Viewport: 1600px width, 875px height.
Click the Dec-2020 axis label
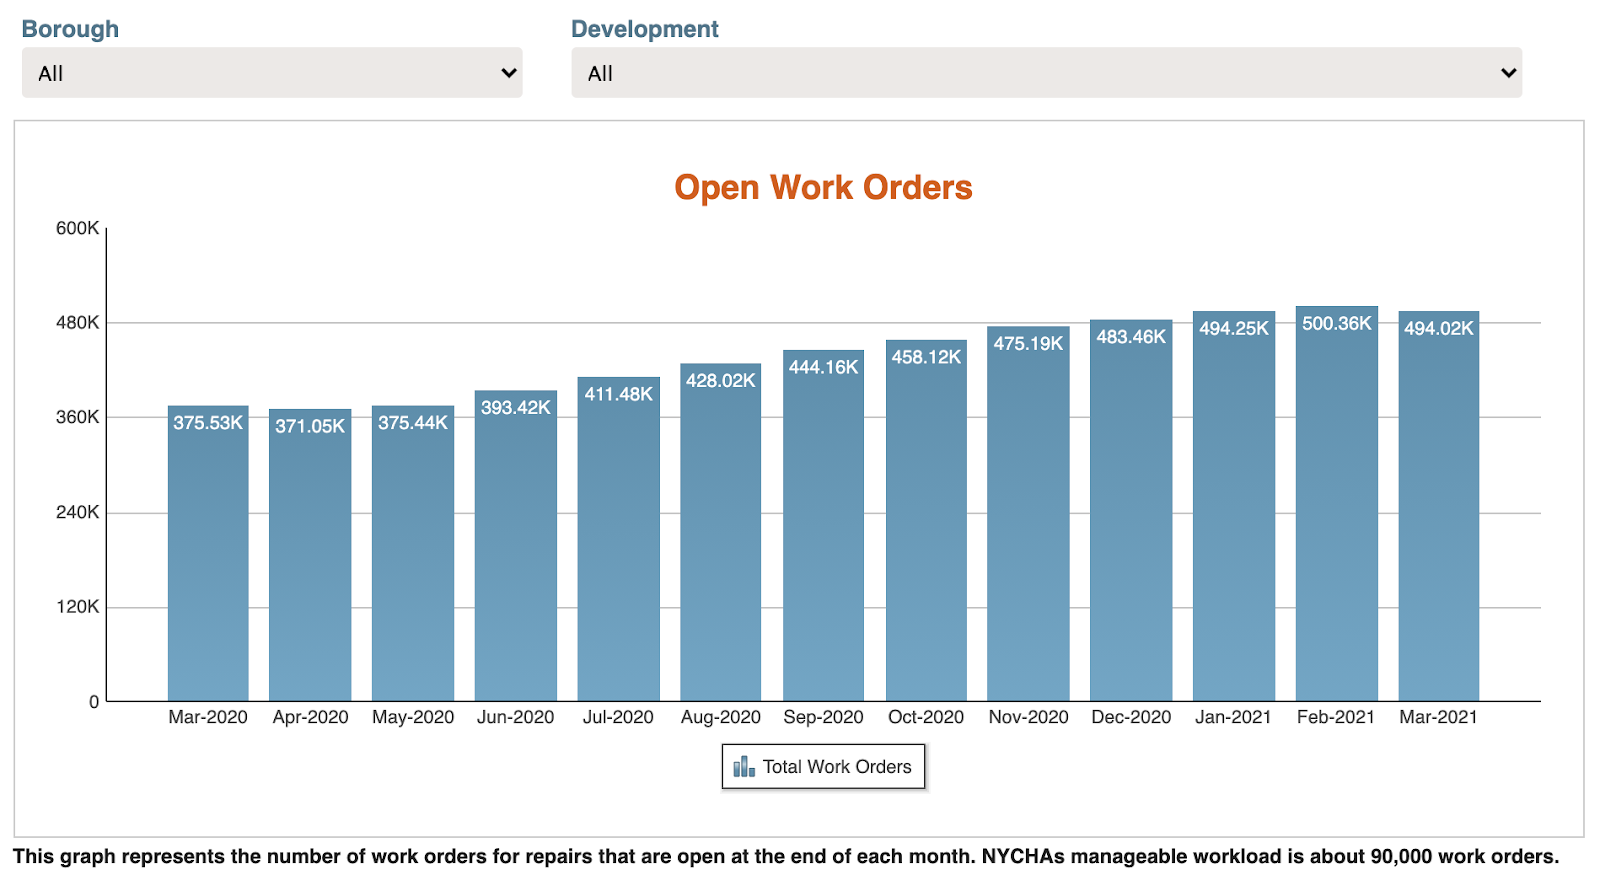click(x=1131, y=717)
